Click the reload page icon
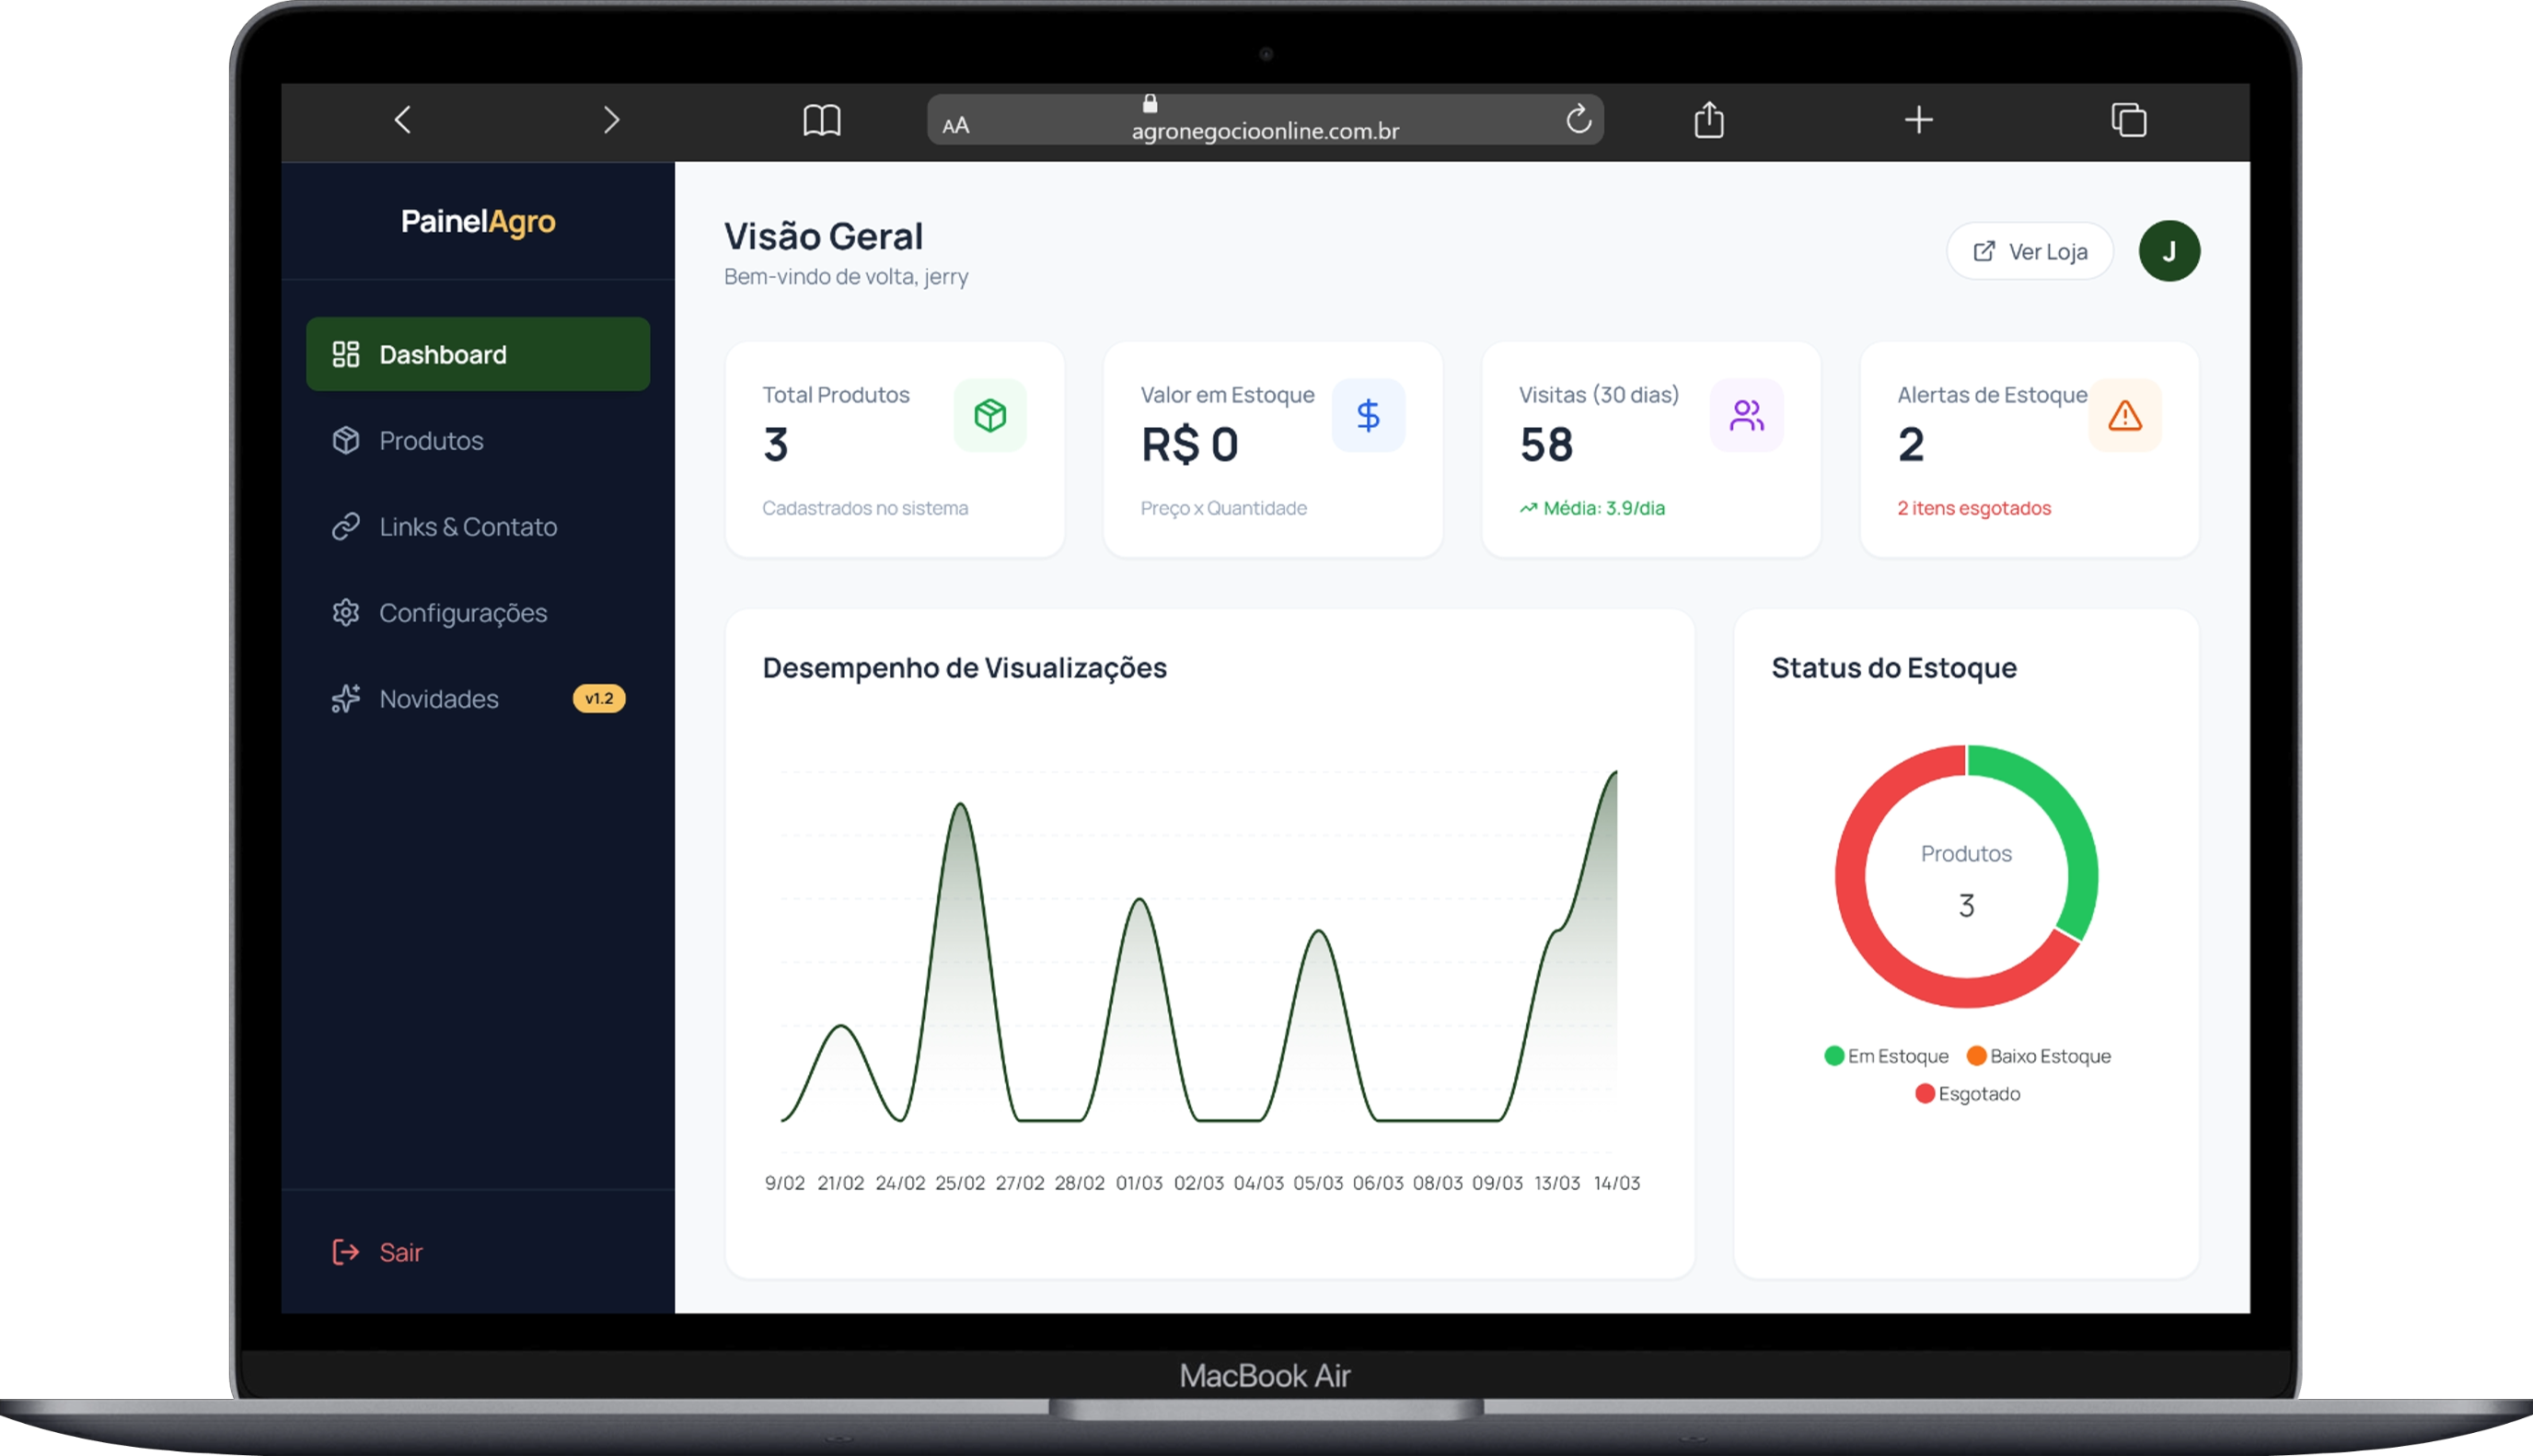The height and width of the screenshot is (1456, 2533). pos(1578,120)
